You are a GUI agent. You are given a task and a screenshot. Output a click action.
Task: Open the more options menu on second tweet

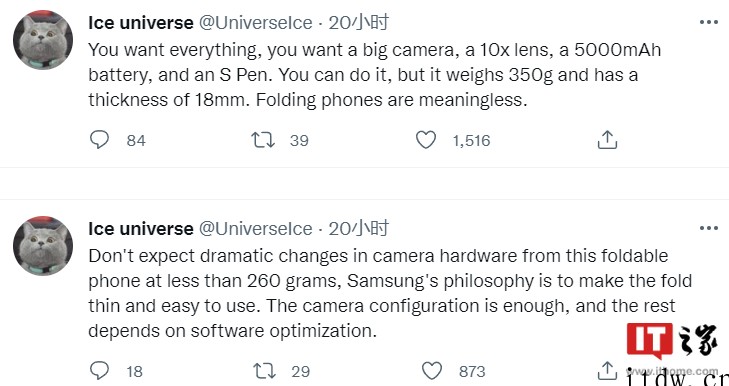709,228
